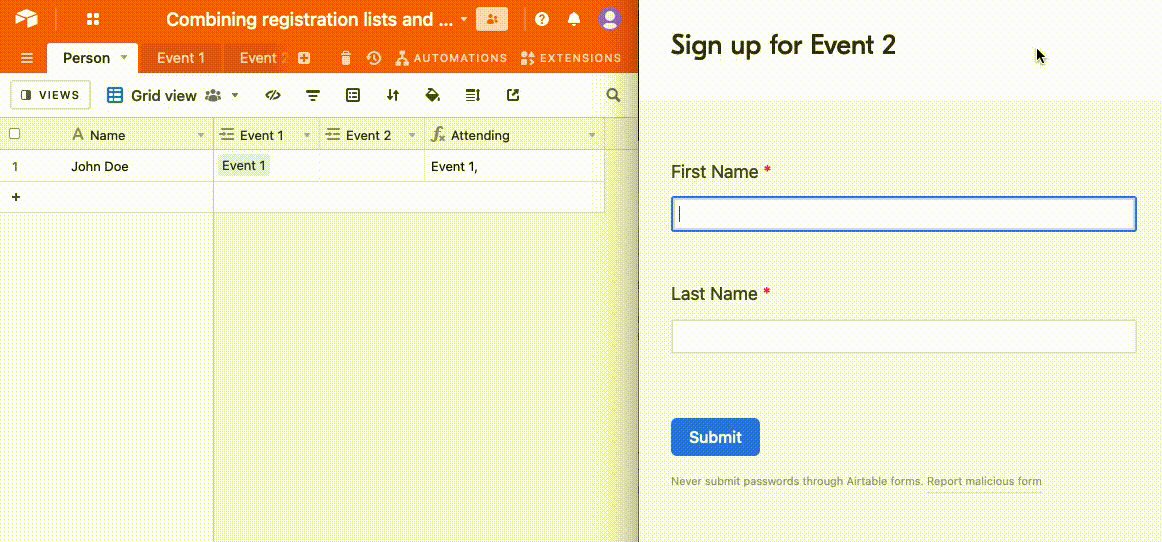Open the share view icon
Viewport: 1162px width, 542px height.
click(x=513, y=96)
